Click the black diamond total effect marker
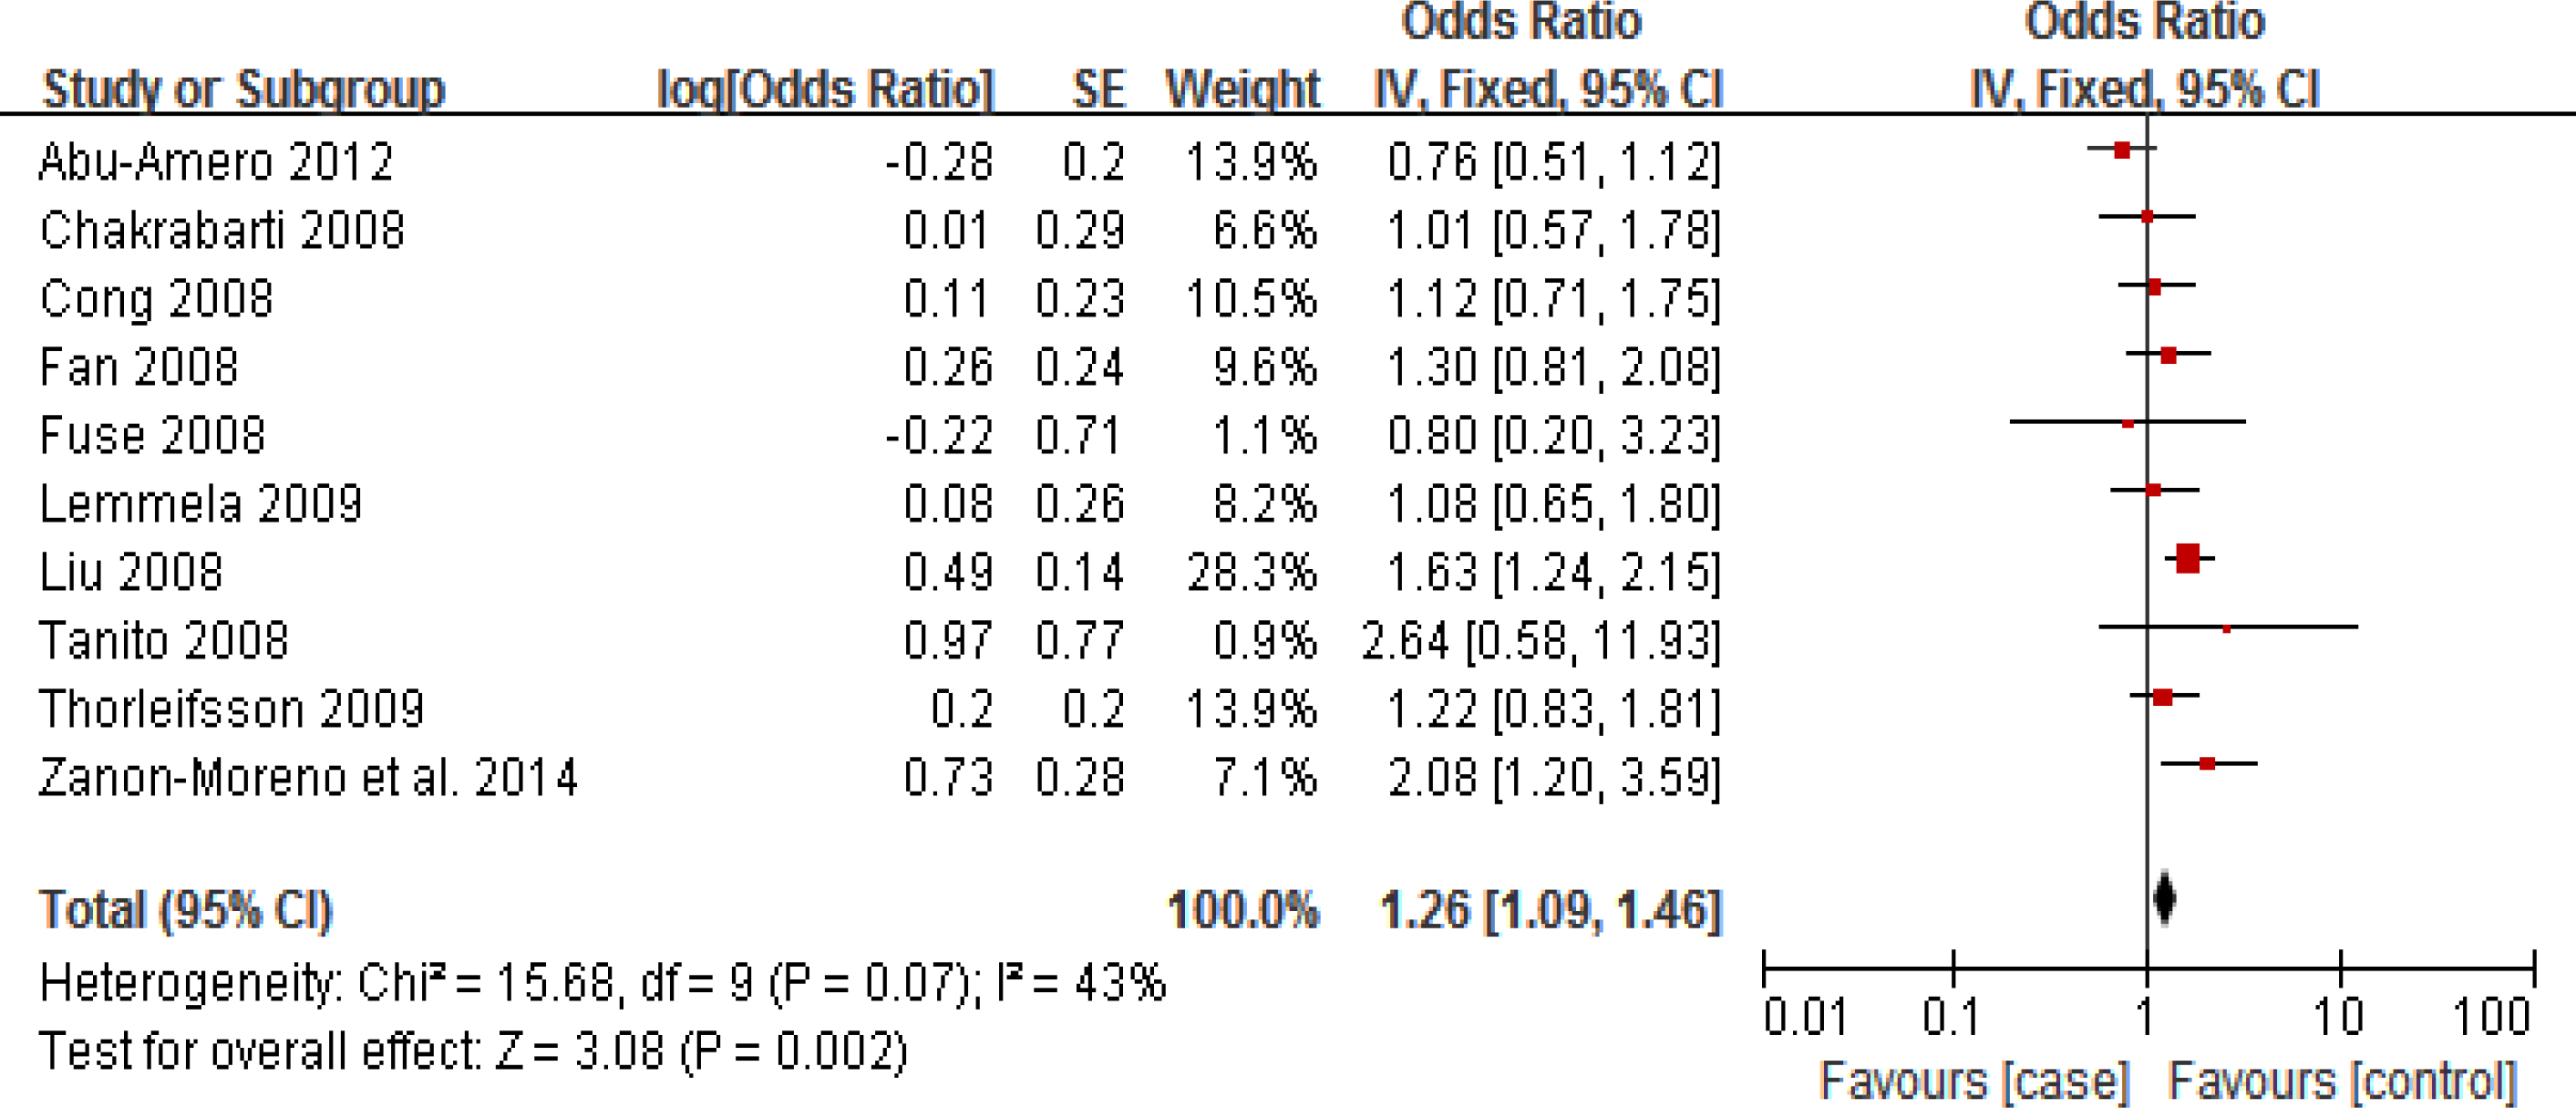The width and height of the screenshot is (2576, 1108). (x=2165, y=897)
